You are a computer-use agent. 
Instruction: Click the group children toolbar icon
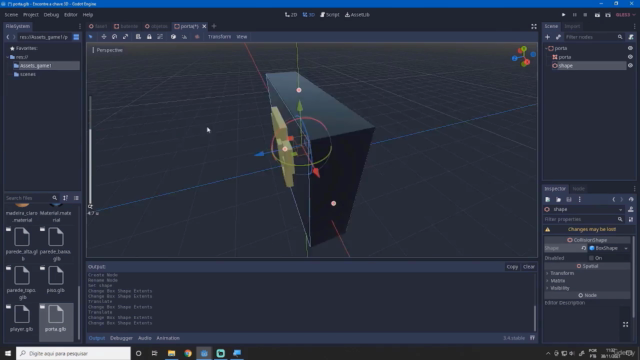[160, 37]
